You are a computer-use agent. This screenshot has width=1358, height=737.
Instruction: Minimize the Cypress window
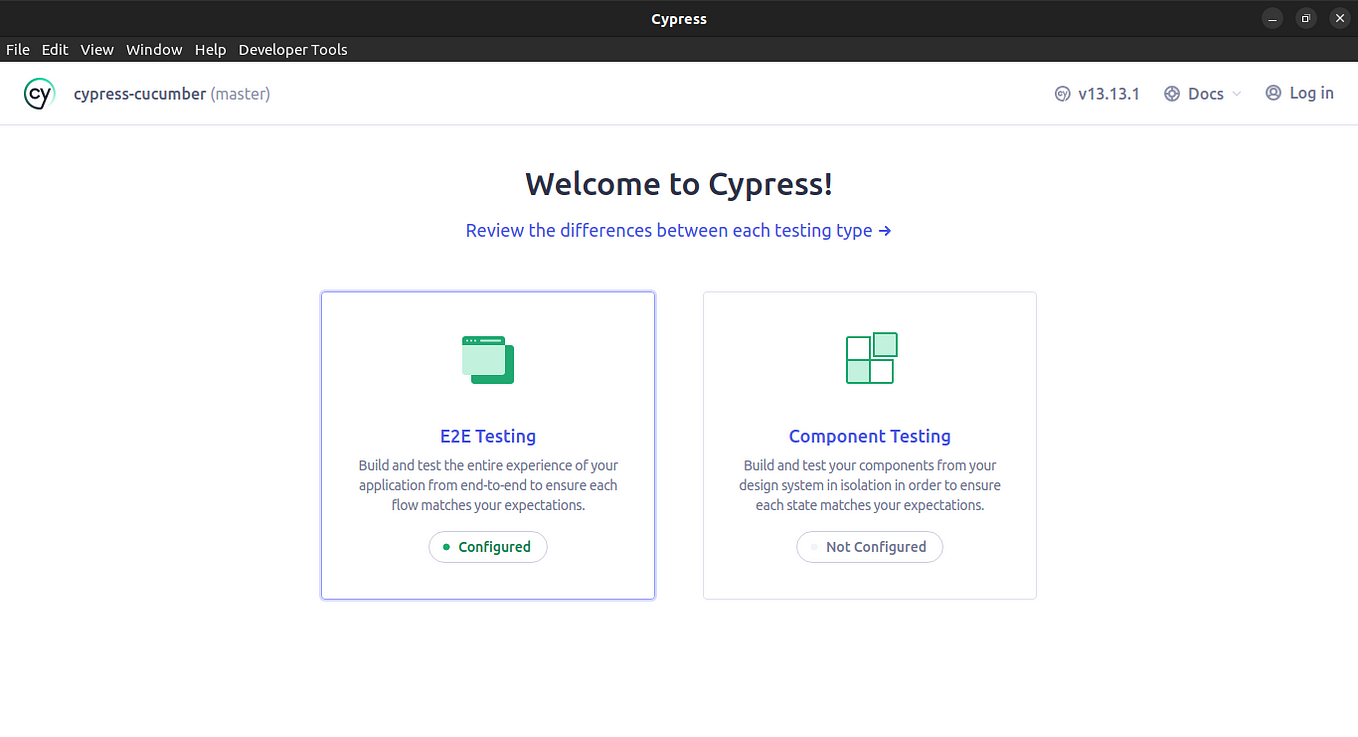click(1272, 18)
